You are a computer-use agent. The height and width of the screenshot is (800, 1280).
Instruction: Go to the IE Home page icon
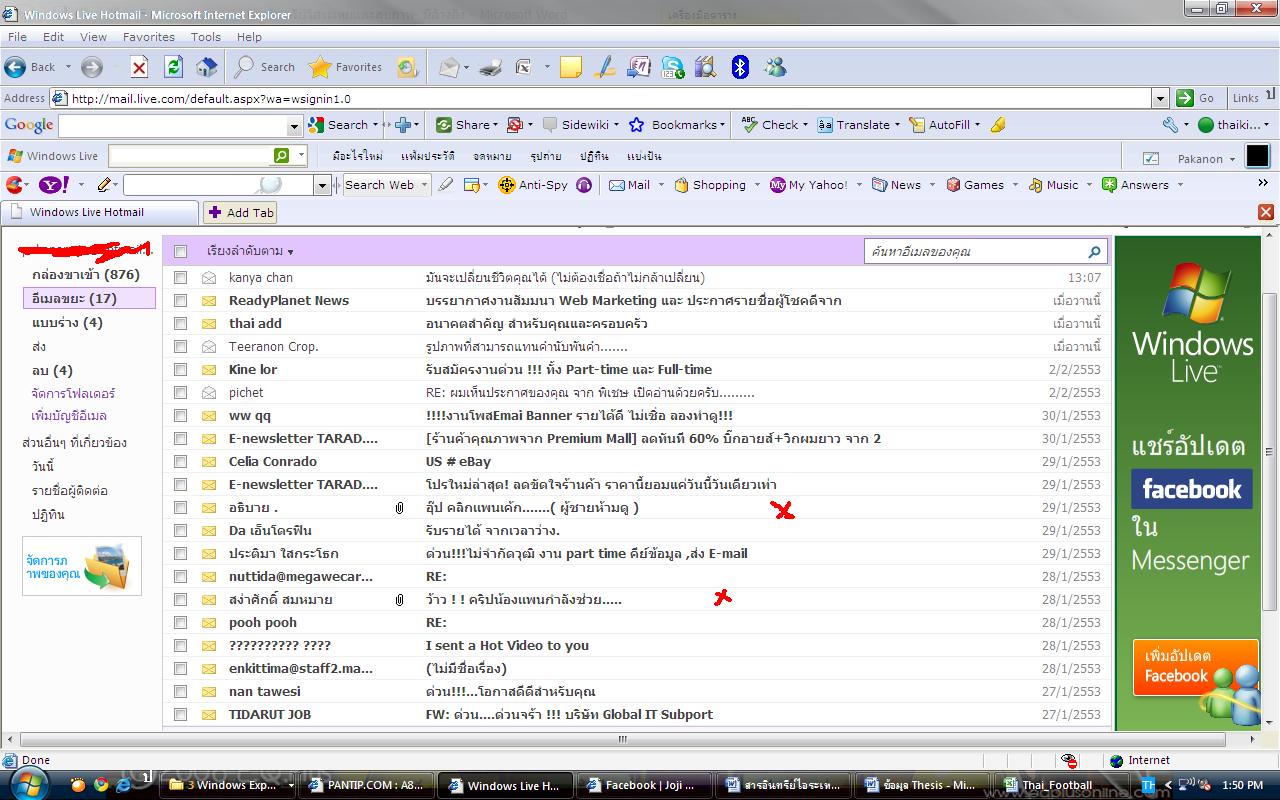click(206, 67)
